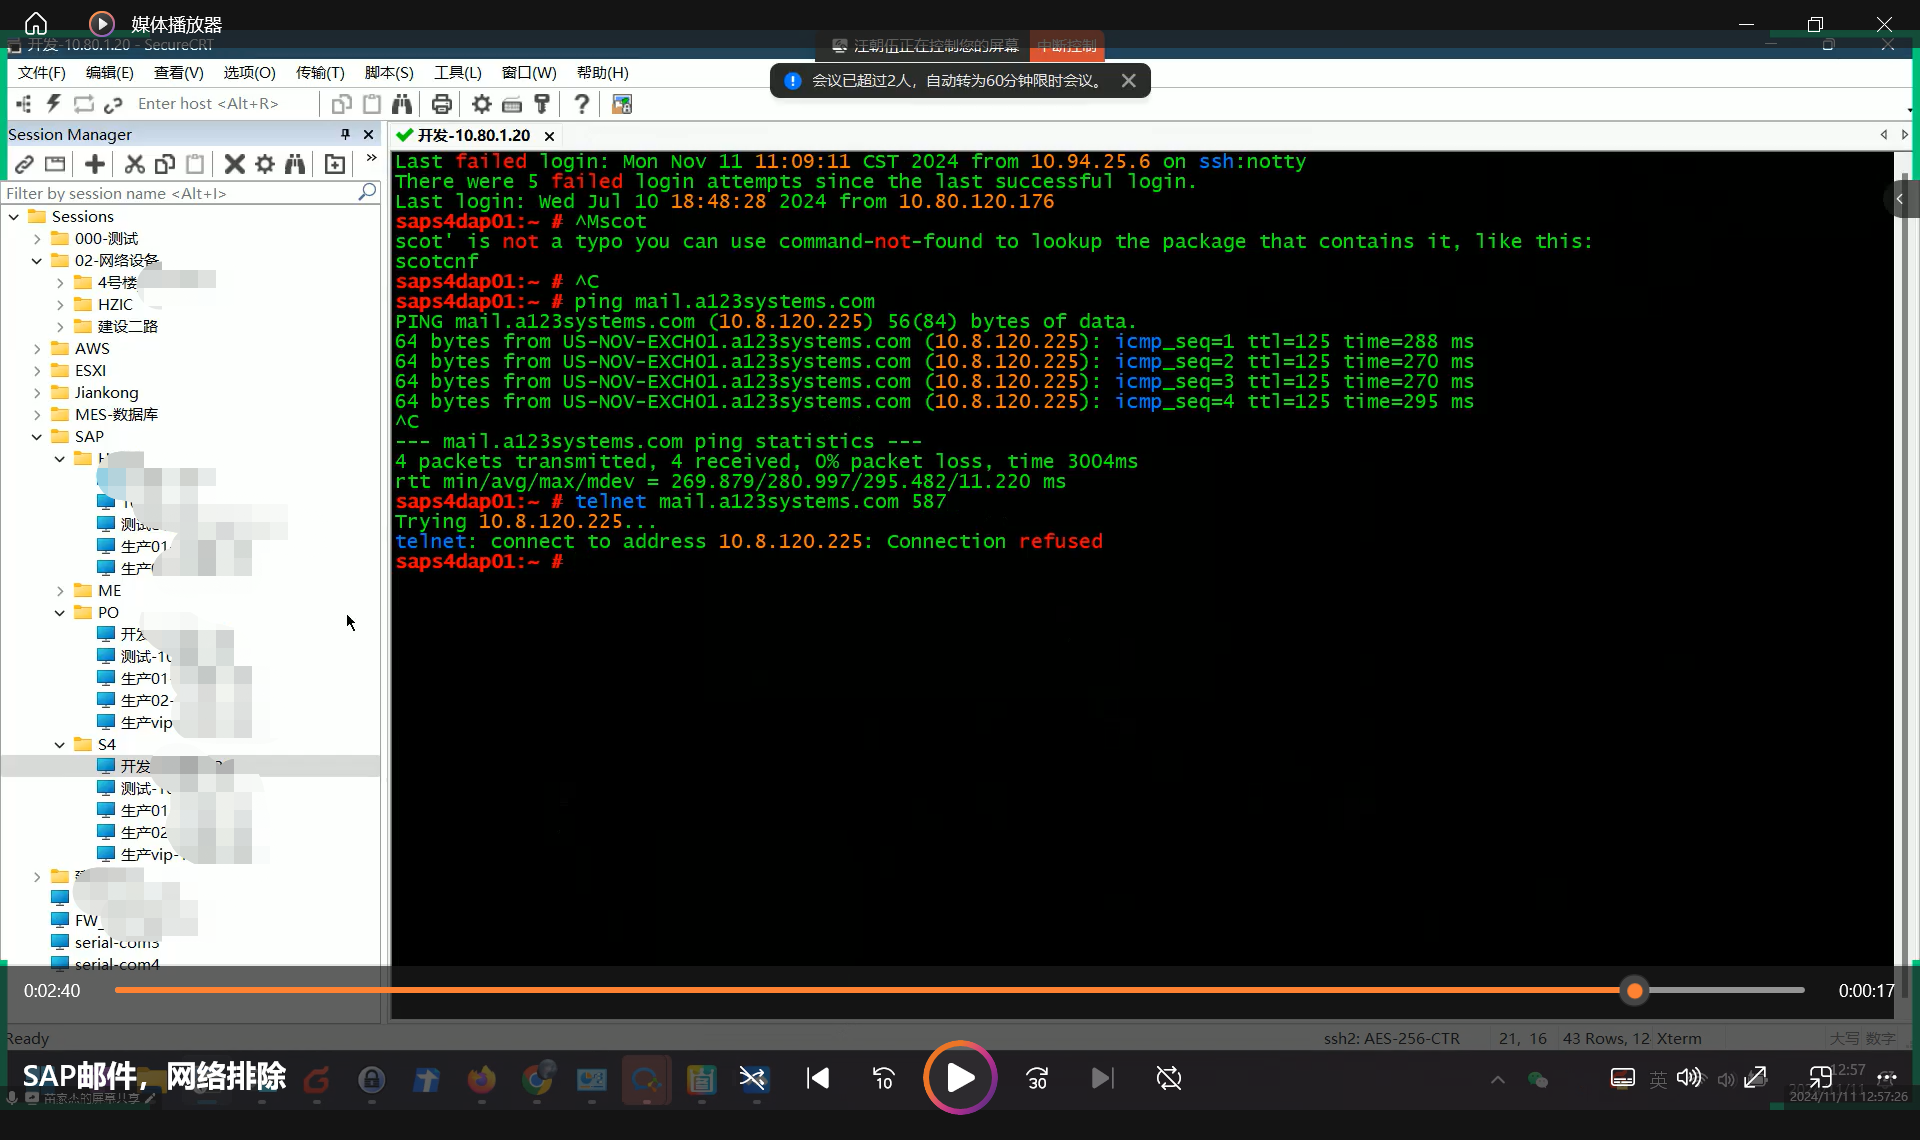Skip forward 30 seconds

pyautogui.click(x=1037, y=1077)
